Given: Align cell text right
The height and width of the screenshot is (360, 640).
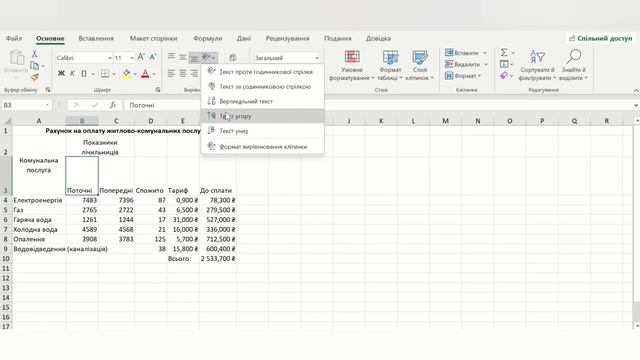Looking at the screenshot, I should 194,74.
